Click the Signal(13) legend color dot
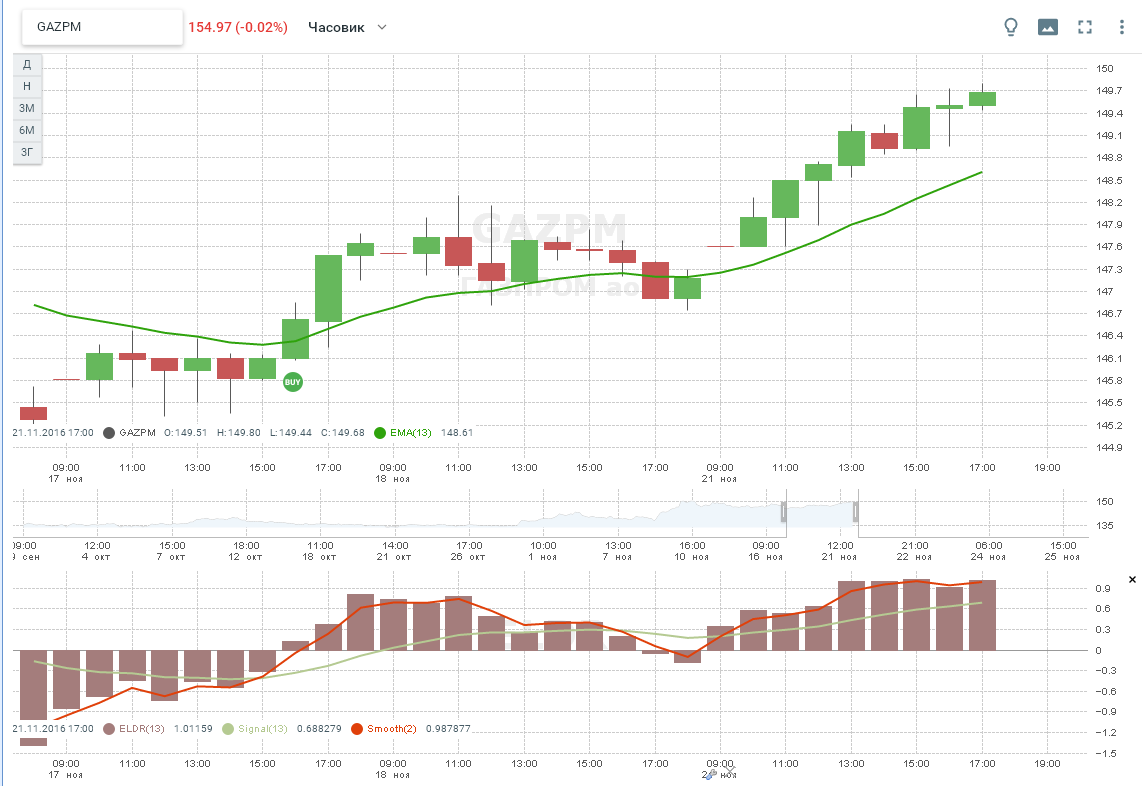Viewport: 1142px width, 786px height. pos(228,728)
